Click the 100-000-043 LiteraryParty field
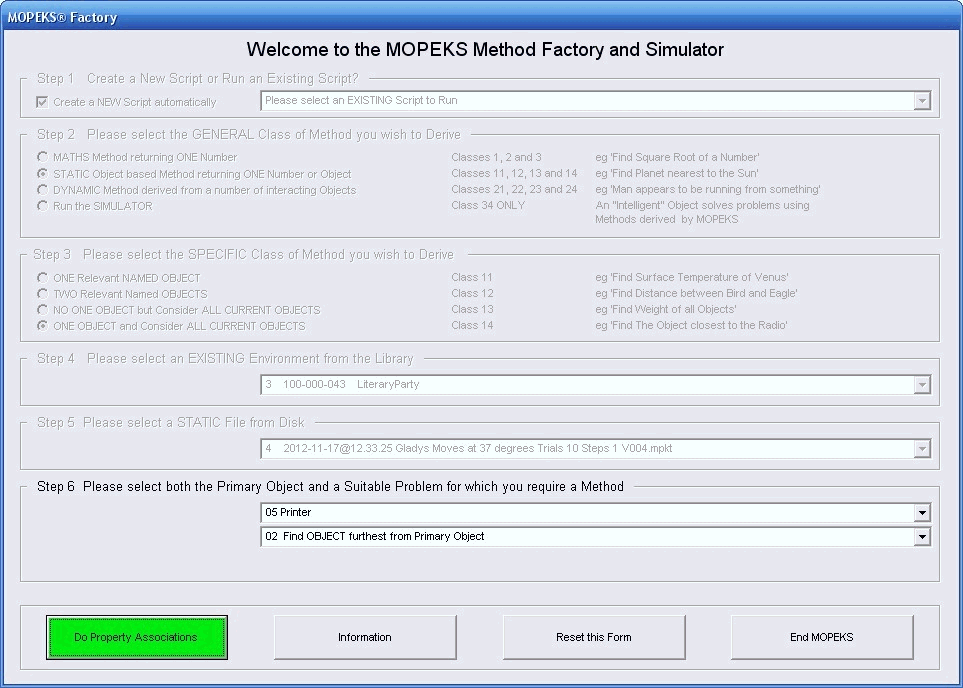This screenshot has height=688, width=963. pos(596,385)
